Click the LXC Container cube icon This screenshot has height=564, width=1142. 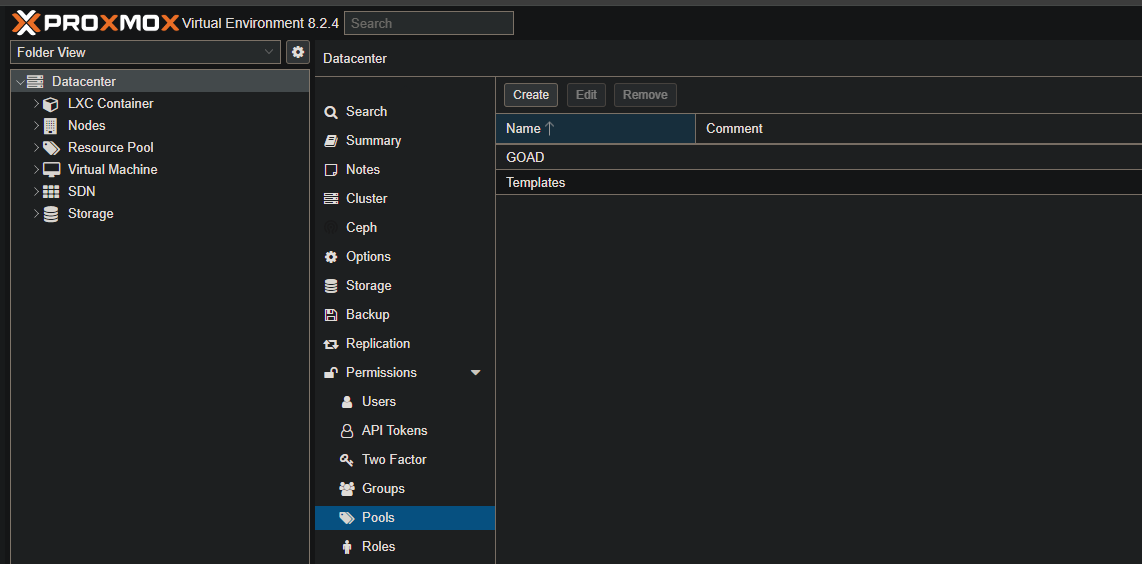pyautogui.click(x=51, y=104)
